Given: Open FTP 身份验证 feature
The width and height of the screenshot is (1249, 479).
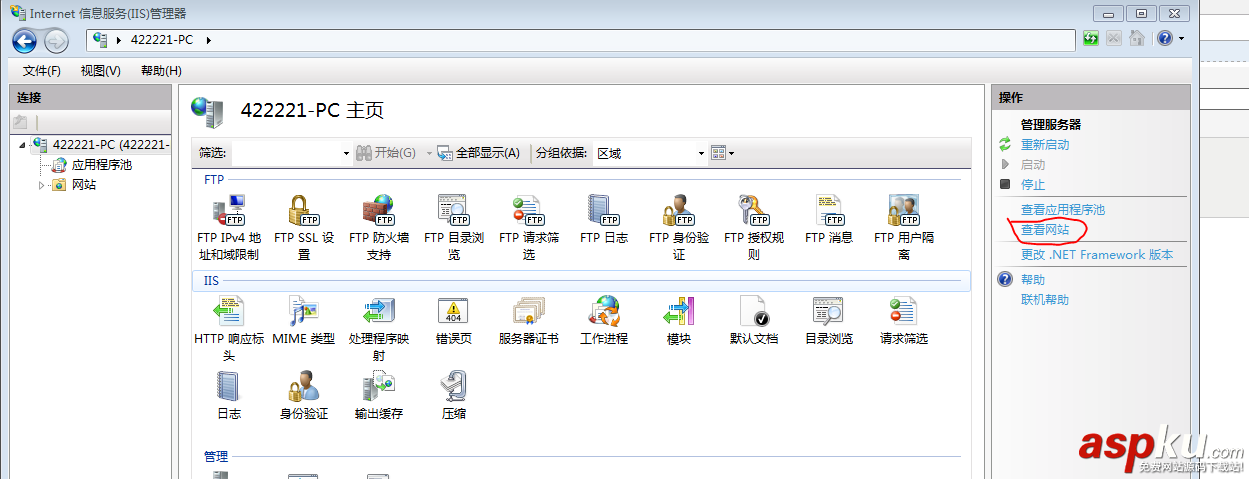Looking at the screenshot, I should click(x=679, y=228).
